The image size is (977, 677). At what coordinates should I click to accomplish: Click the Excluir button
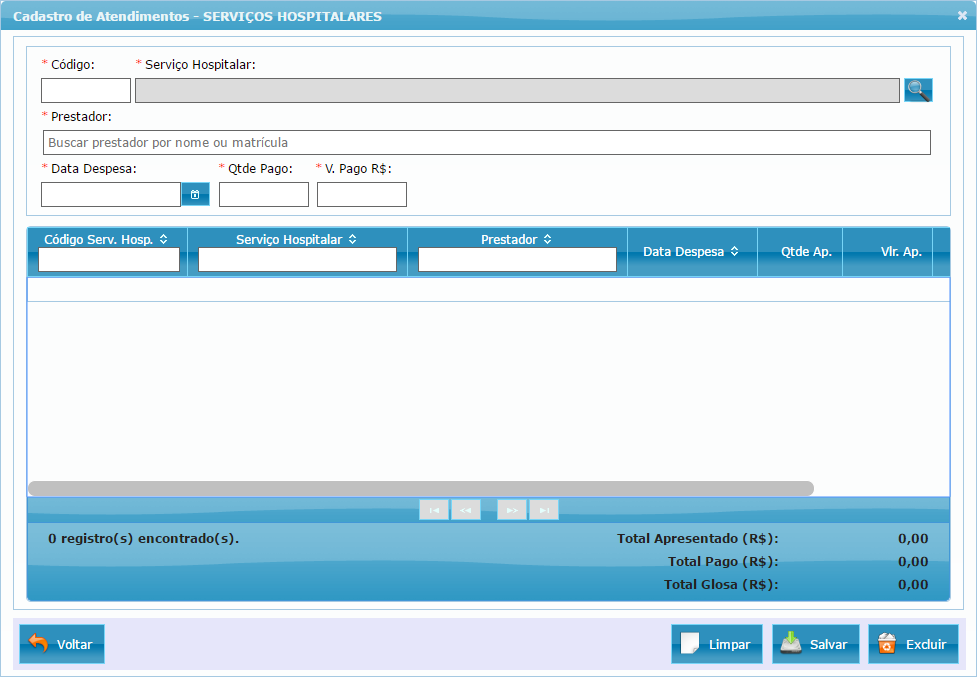[x=913, y=644]
